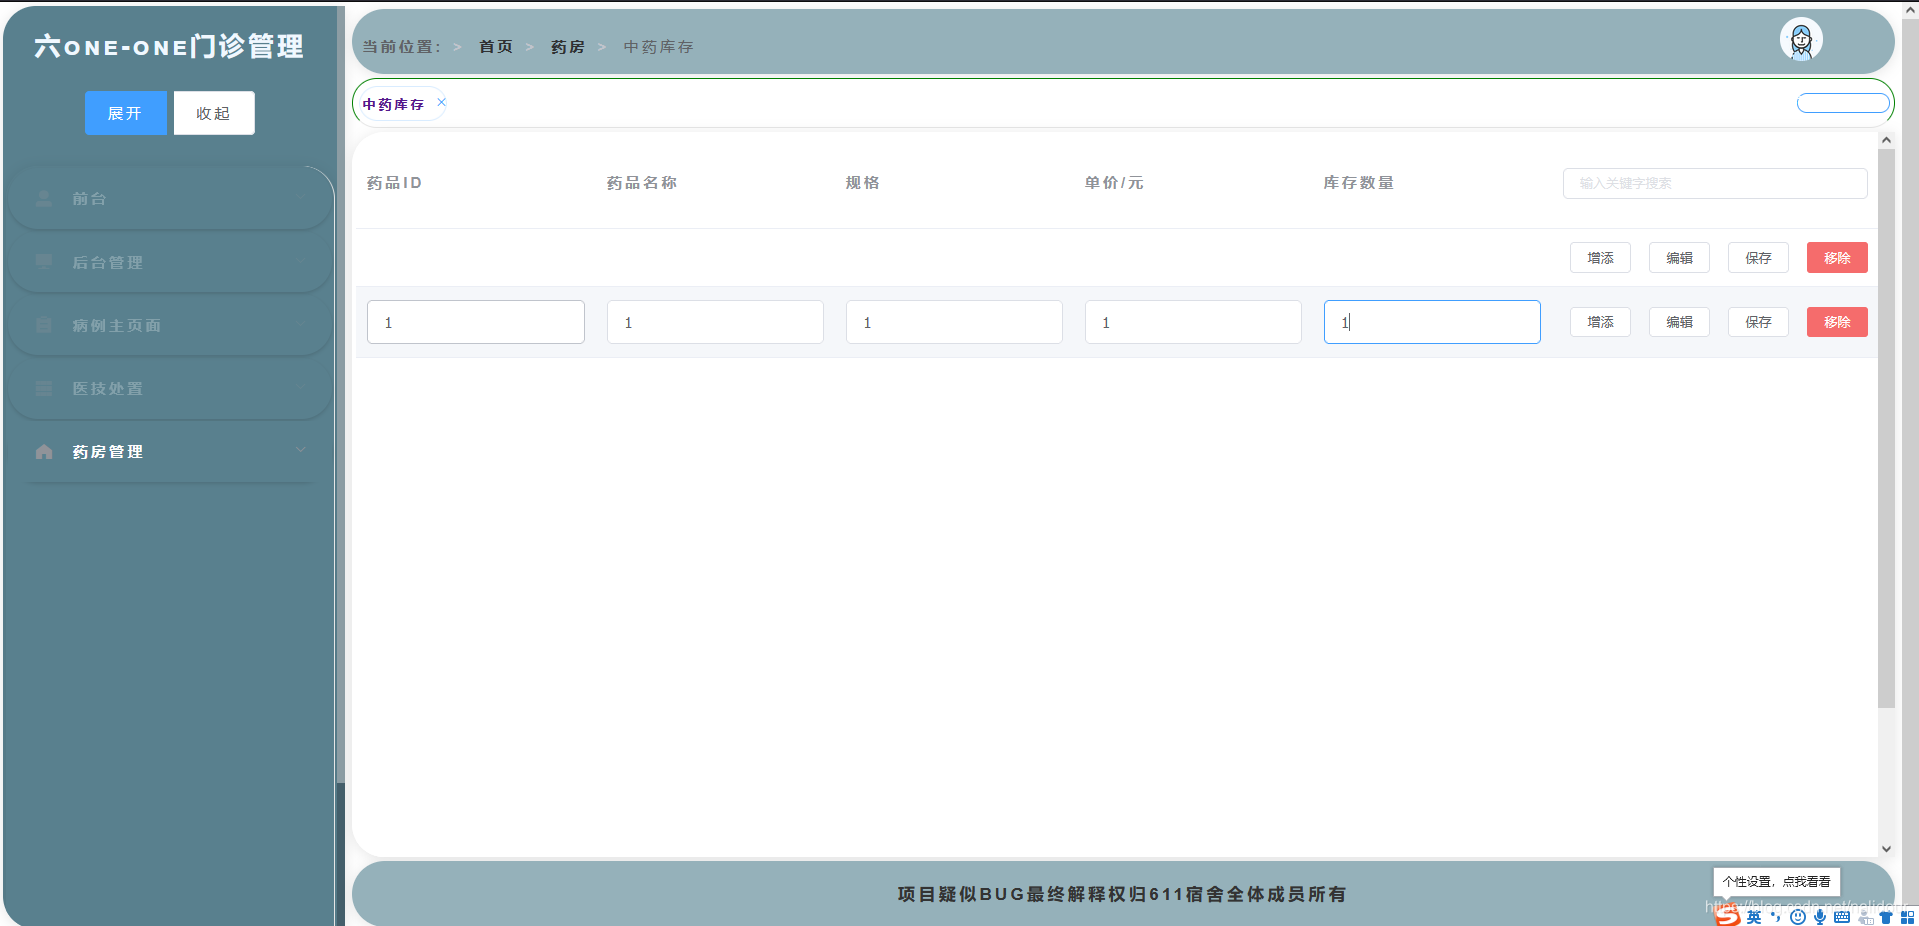This screenshot has width=1919, height=926.
Task: Click the white 收起 button
Action: tap(214, 113)
